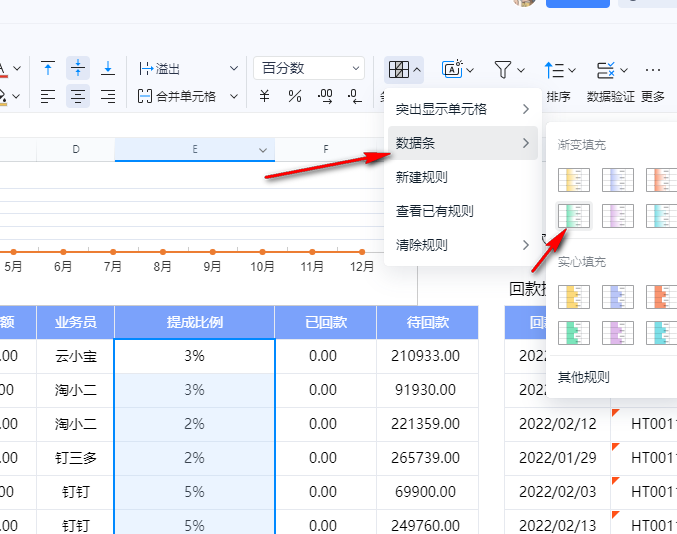677x534 pixels.
Task: Select cell with value 210933.00
Action: (427, 356)
